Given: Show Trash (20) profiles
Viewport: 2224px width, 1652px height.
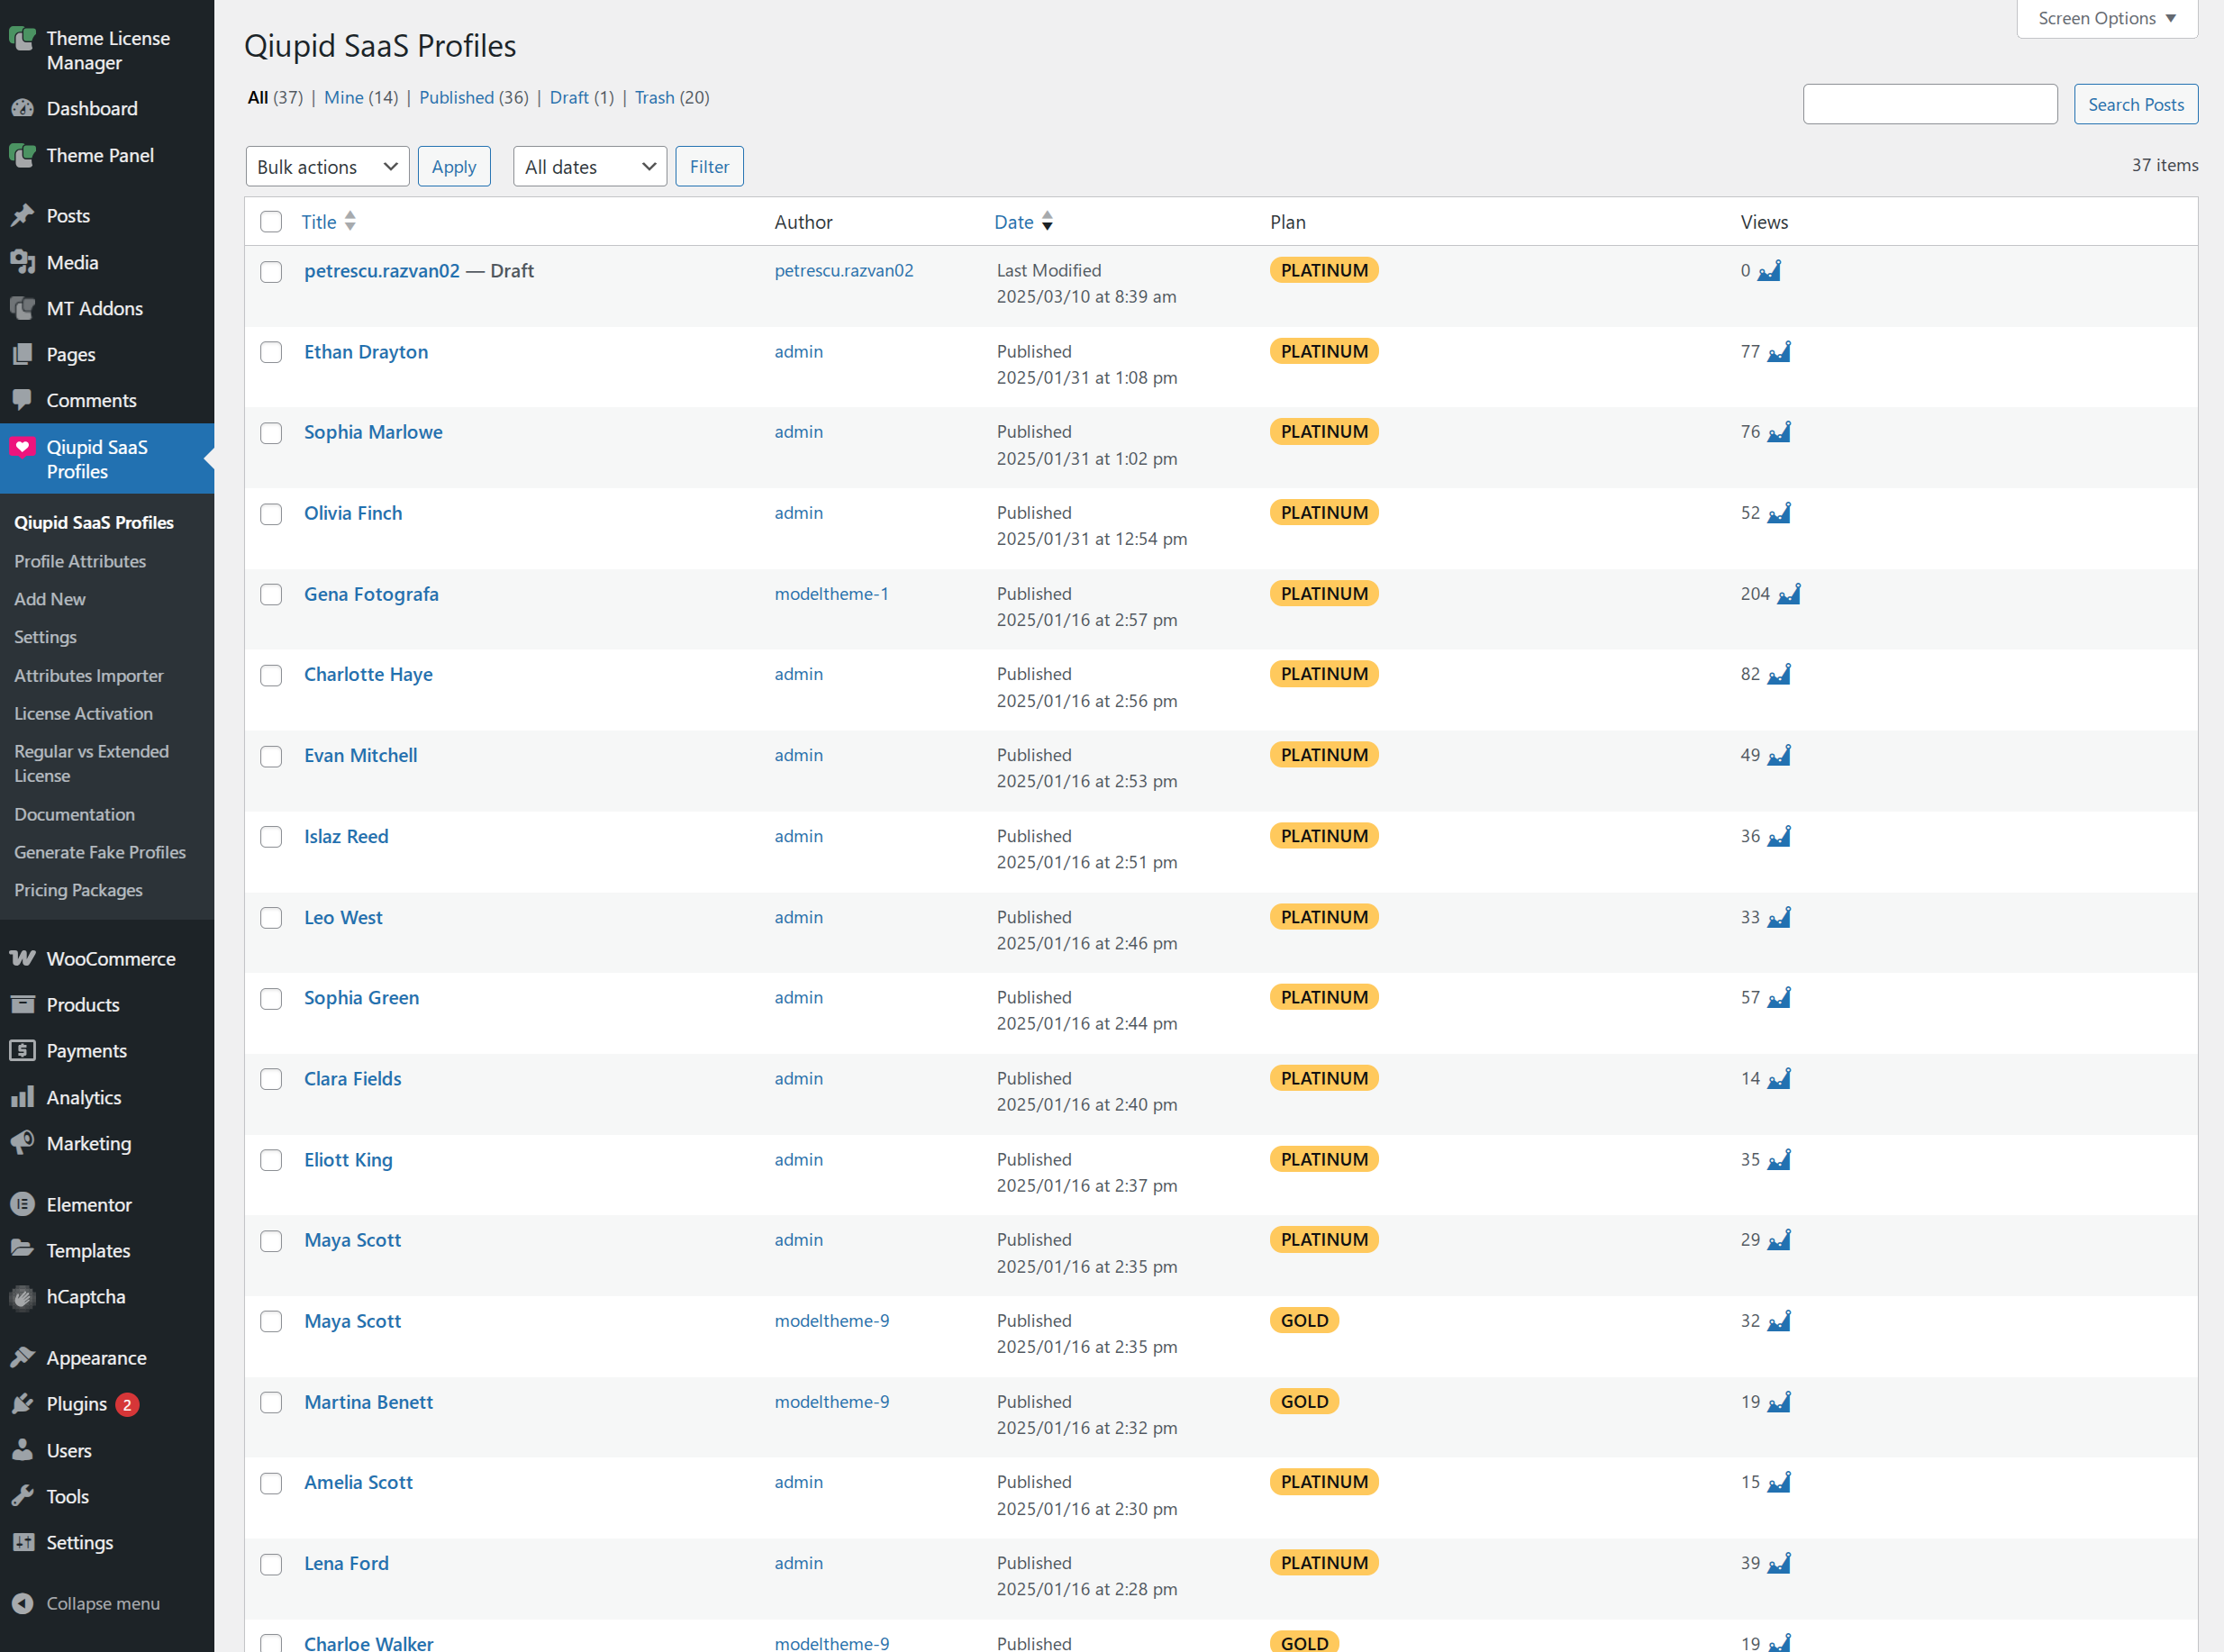Looking at the screenshot, I should click(672, 97).
